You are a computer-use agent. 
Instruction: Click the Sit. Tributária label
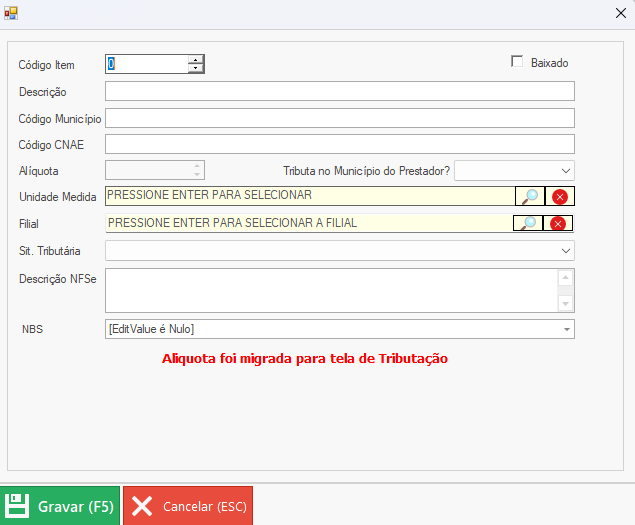pyautogui.click(x=50, y=251)
